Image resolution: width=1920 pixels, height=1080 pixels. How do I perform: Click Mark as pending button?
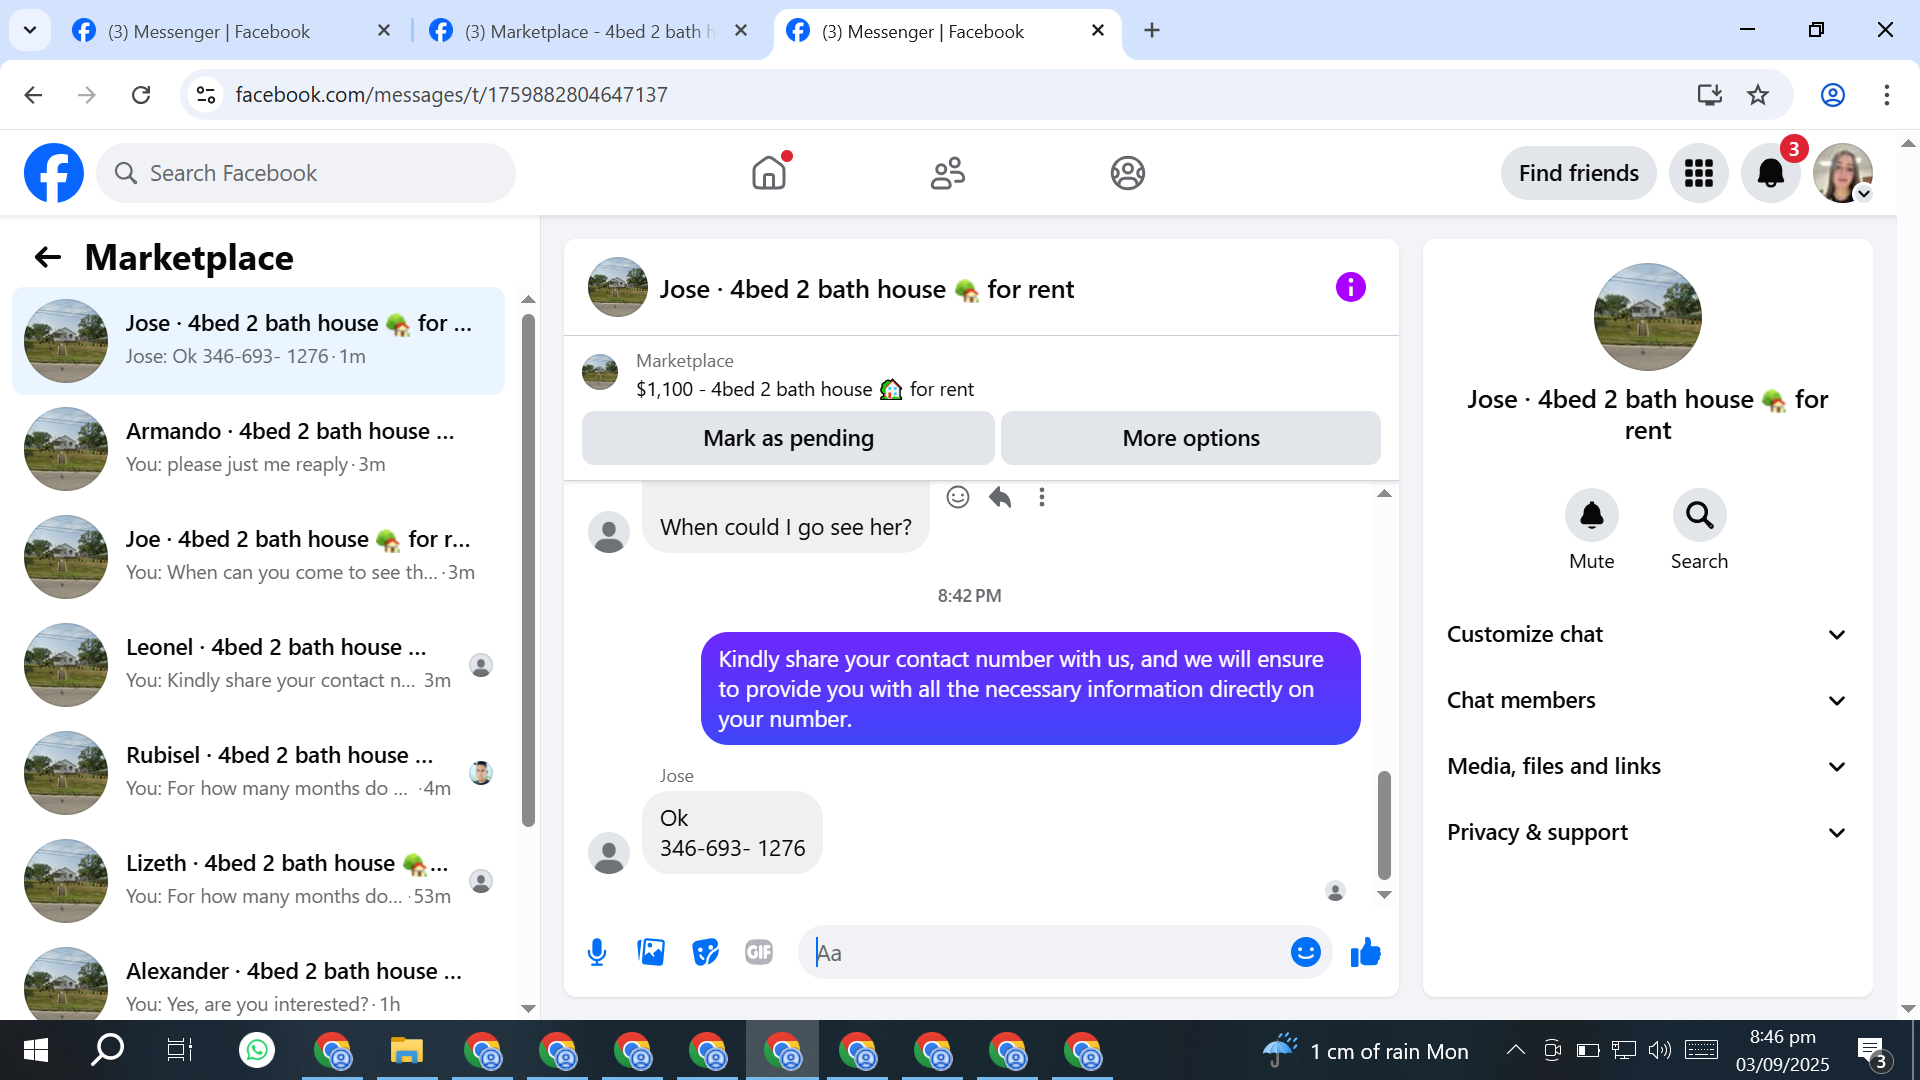(x=788, y=438)
